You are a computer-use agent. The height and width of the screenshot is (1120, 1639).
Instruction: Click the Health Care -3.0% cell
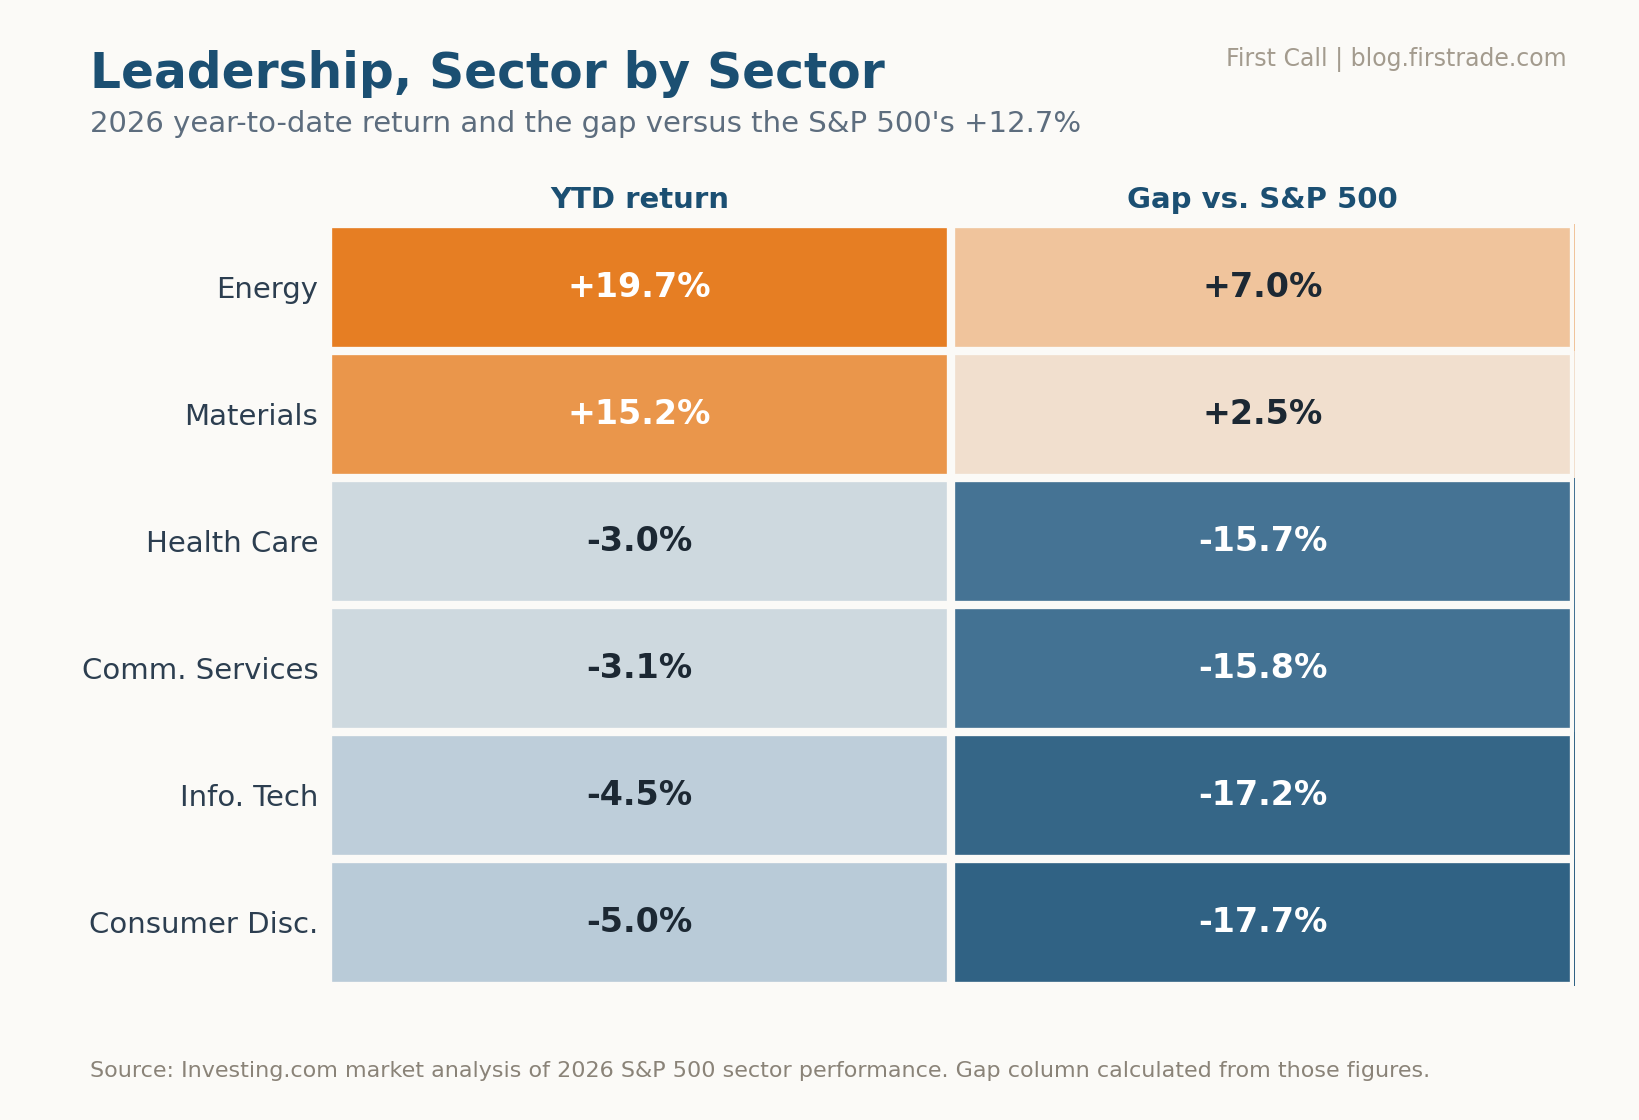tap(639, 541)
